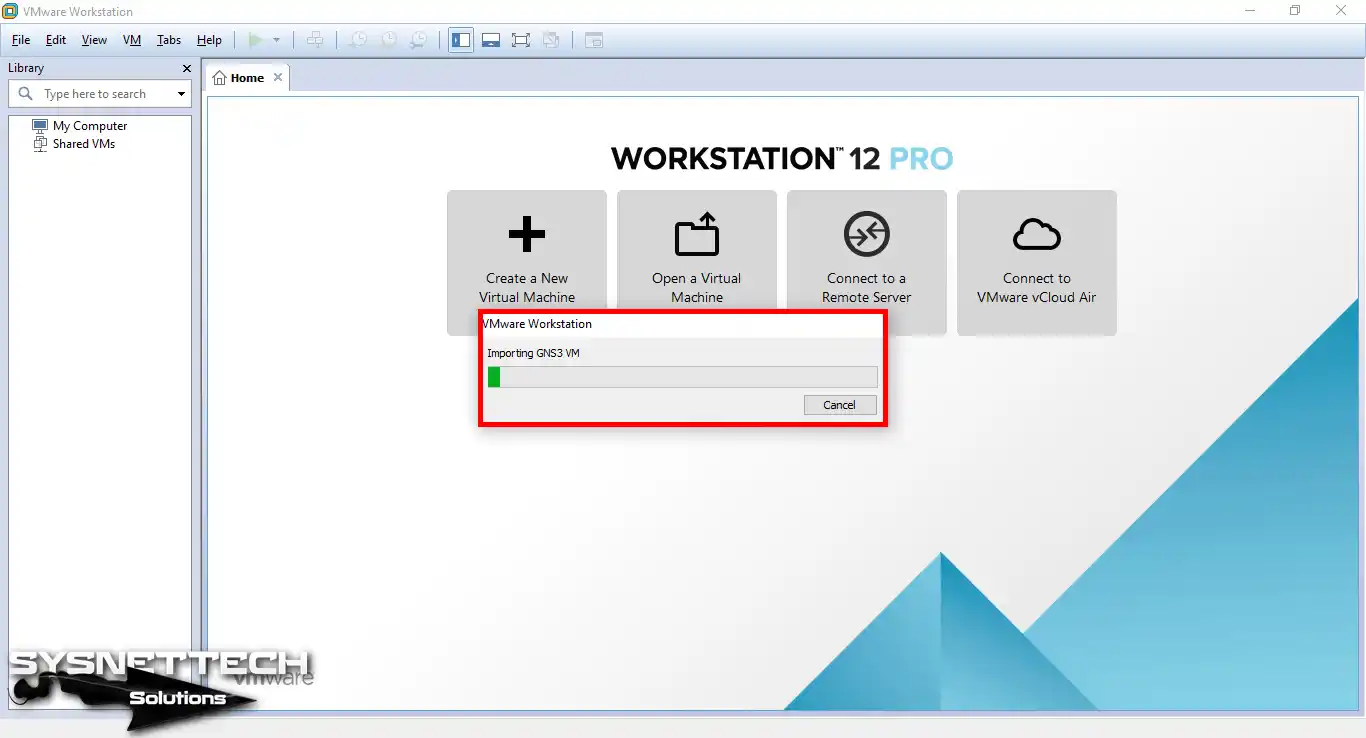Open the Help menu
1366x738 pixels.
[x=209, y=40]
